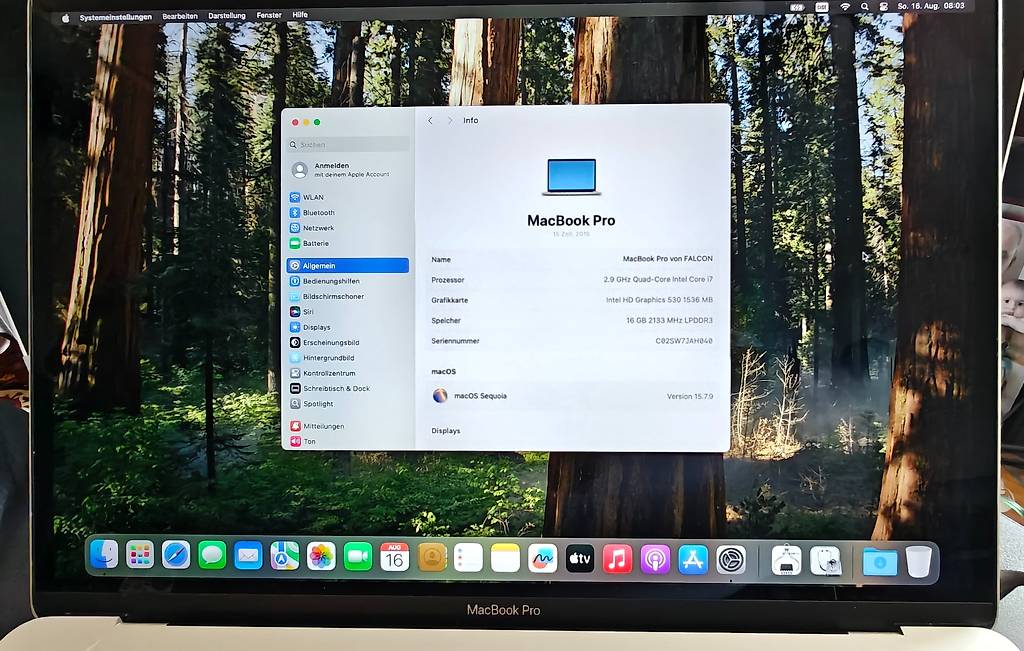Open Reminders from the Dock
The height and width of the screenshot is (651, 1024).
click(x=468, y=558)
